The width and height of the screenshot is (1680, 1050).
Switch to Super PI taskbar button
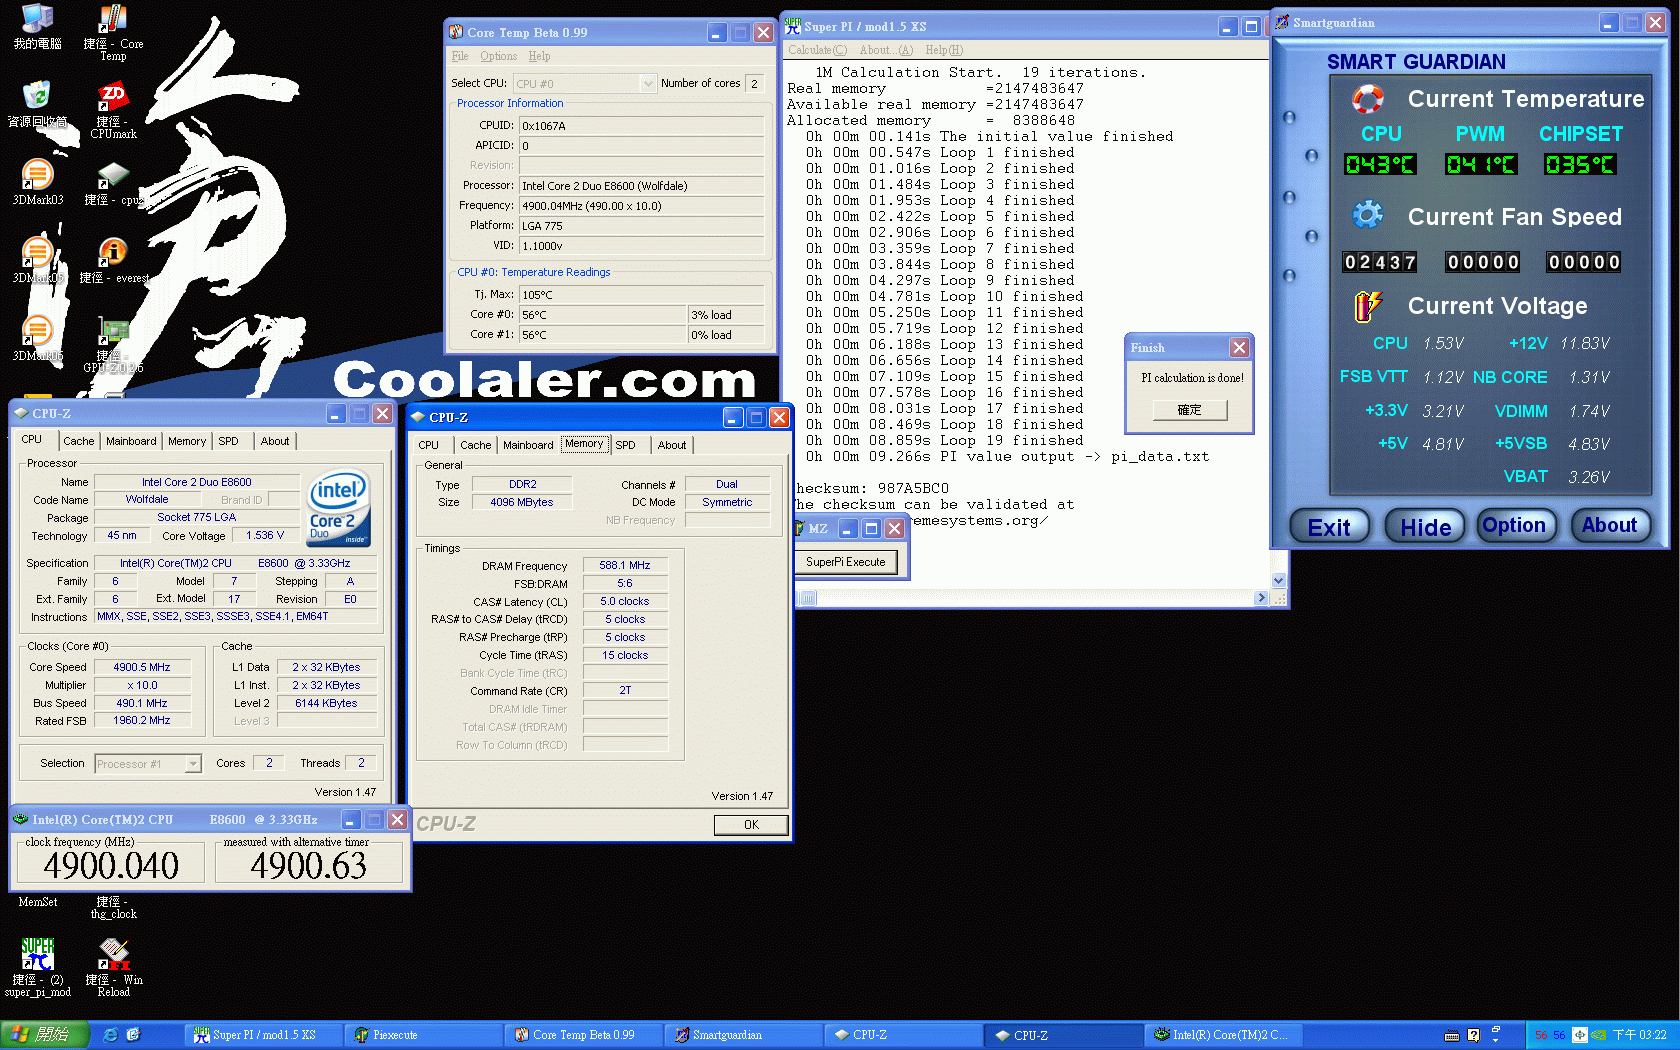pos(264,1035)
